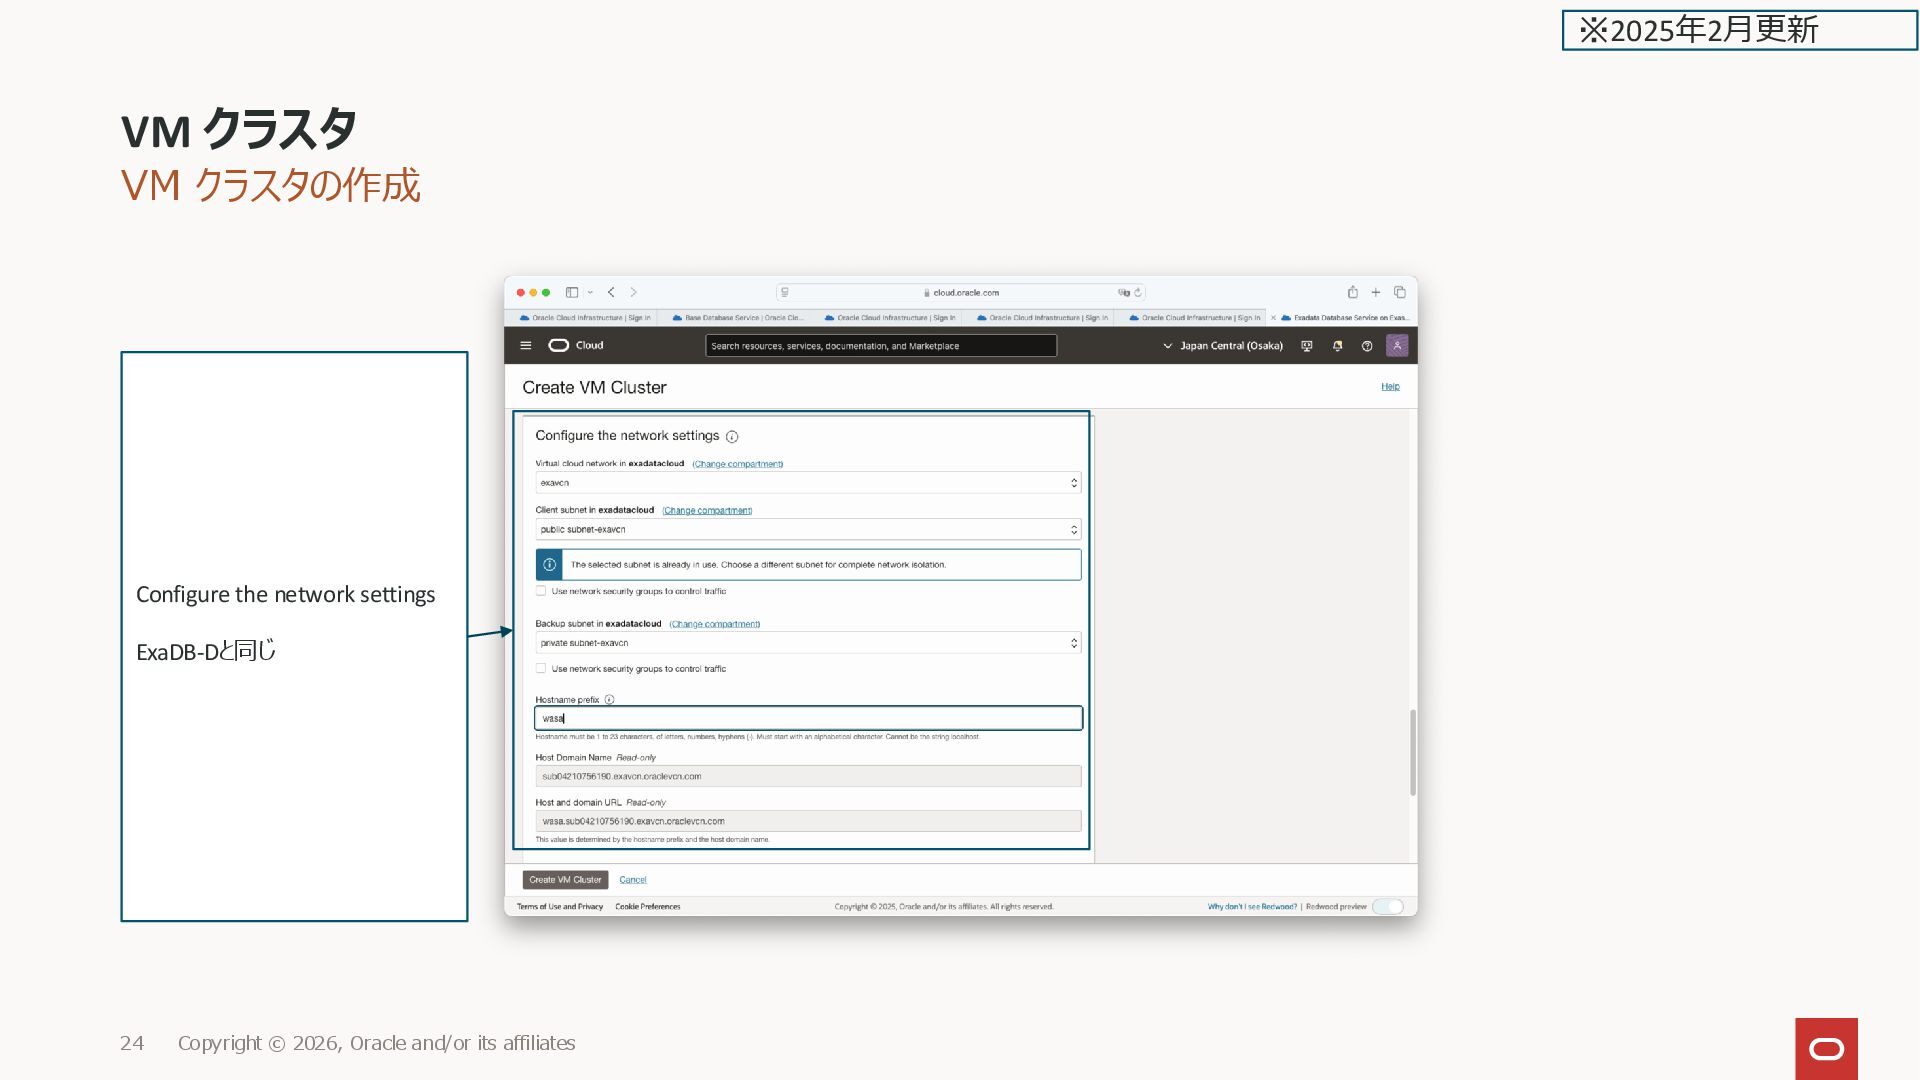Open the Client subnet dropdown

[x=807, y=530]
